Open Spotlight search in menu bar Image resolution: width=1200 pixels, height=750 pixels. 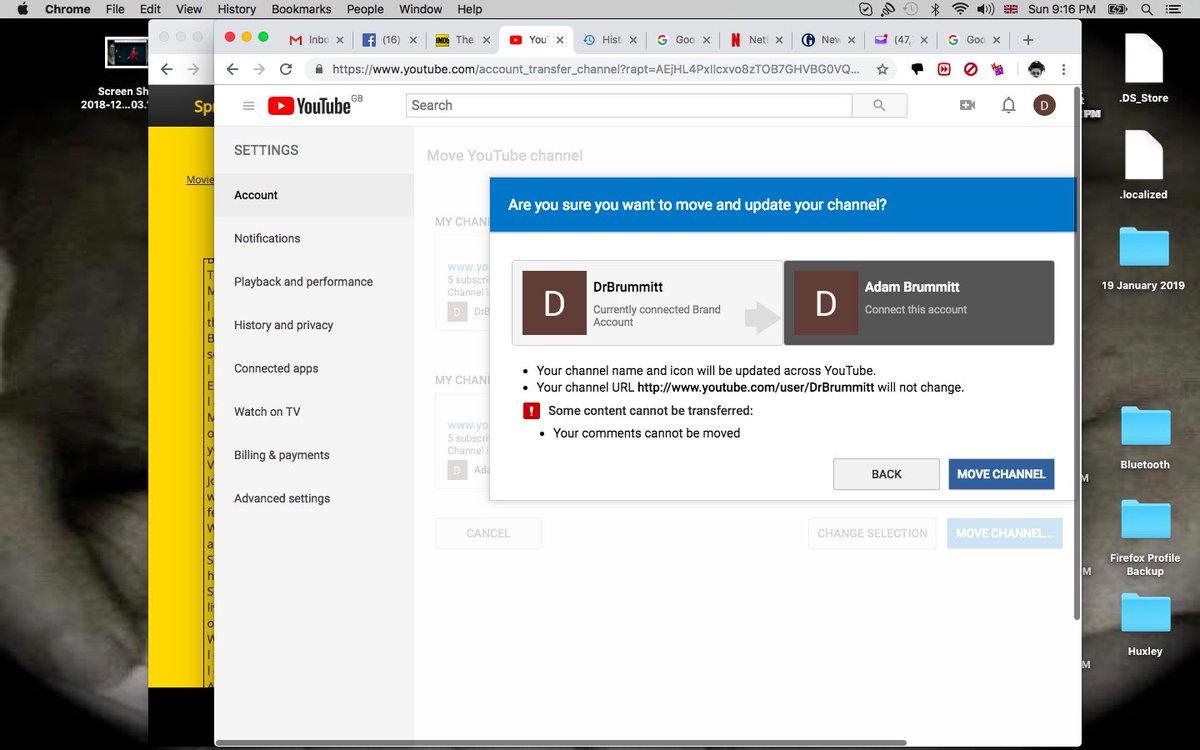point(1147,9)
